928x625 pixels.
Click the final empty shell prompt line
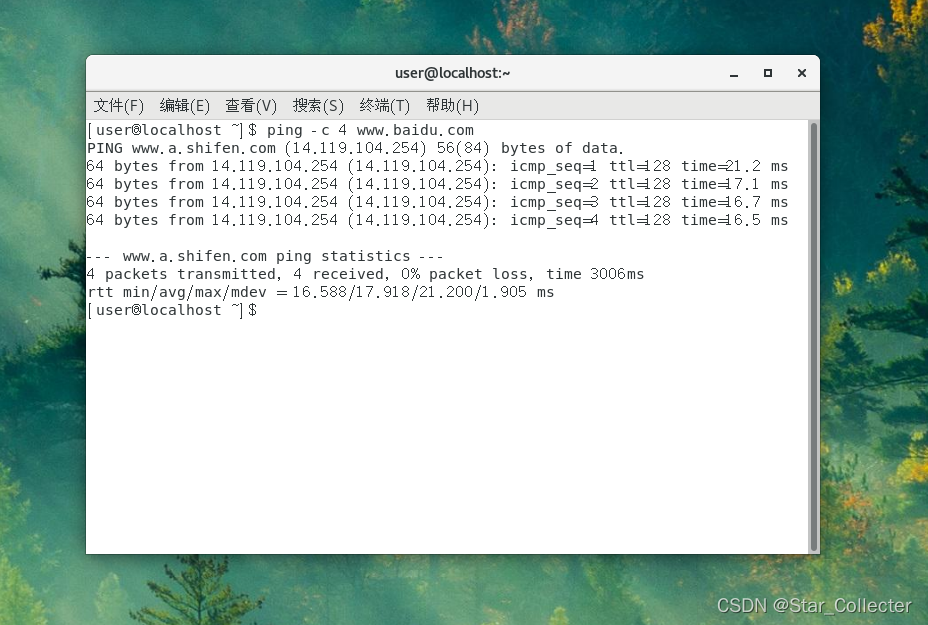pos(172,310)
